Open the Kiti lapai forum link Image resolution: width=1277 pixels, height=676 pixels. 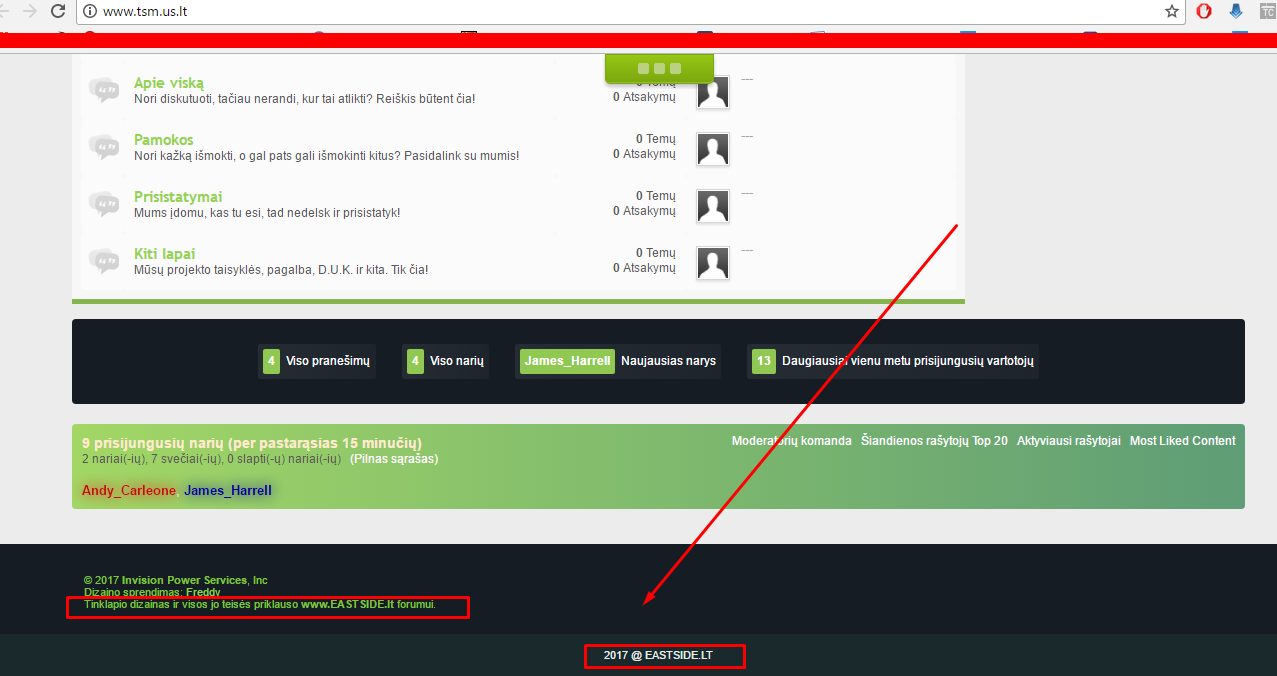click(165, 254)
